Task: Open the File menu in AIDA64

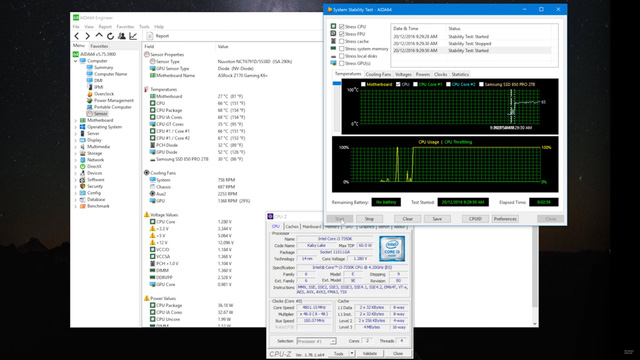Action: click(76, 27)
